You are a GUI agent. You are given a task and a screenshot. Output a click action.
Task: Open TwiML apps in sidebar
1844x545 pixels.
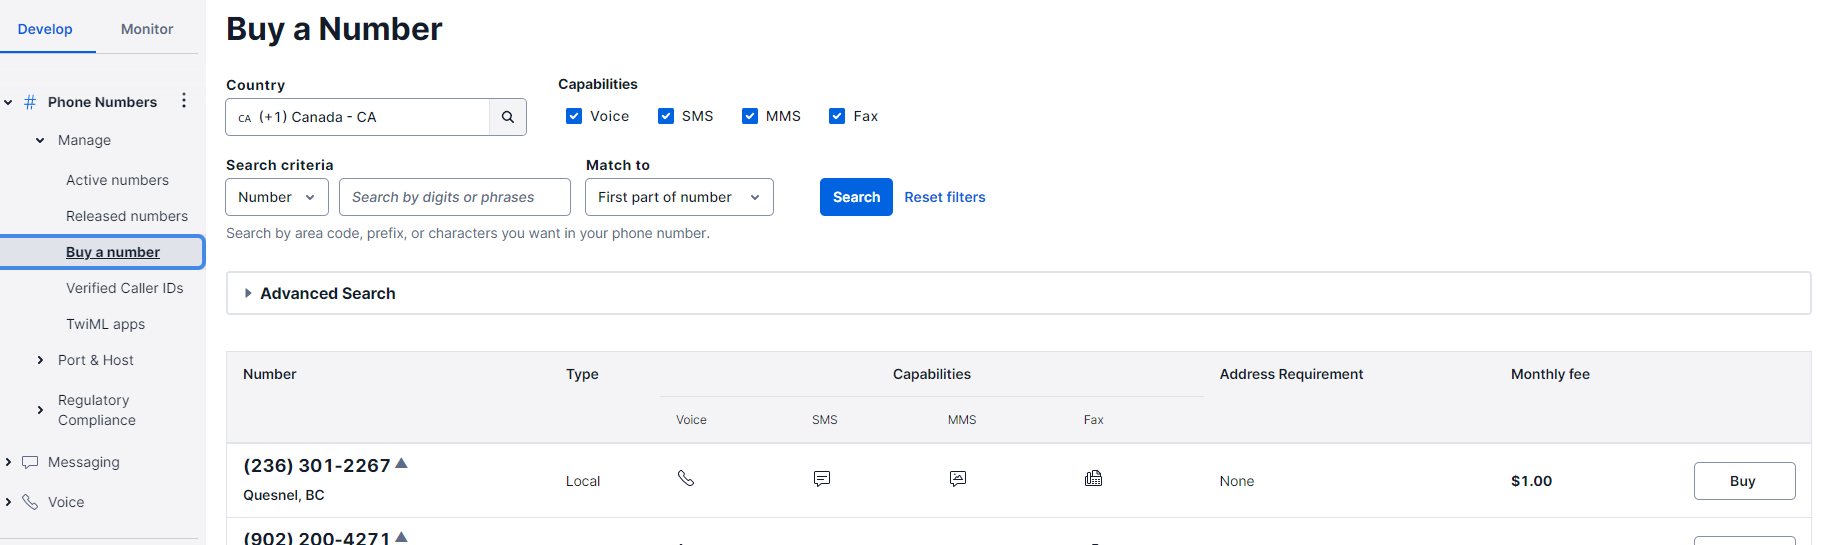(105, 324)
